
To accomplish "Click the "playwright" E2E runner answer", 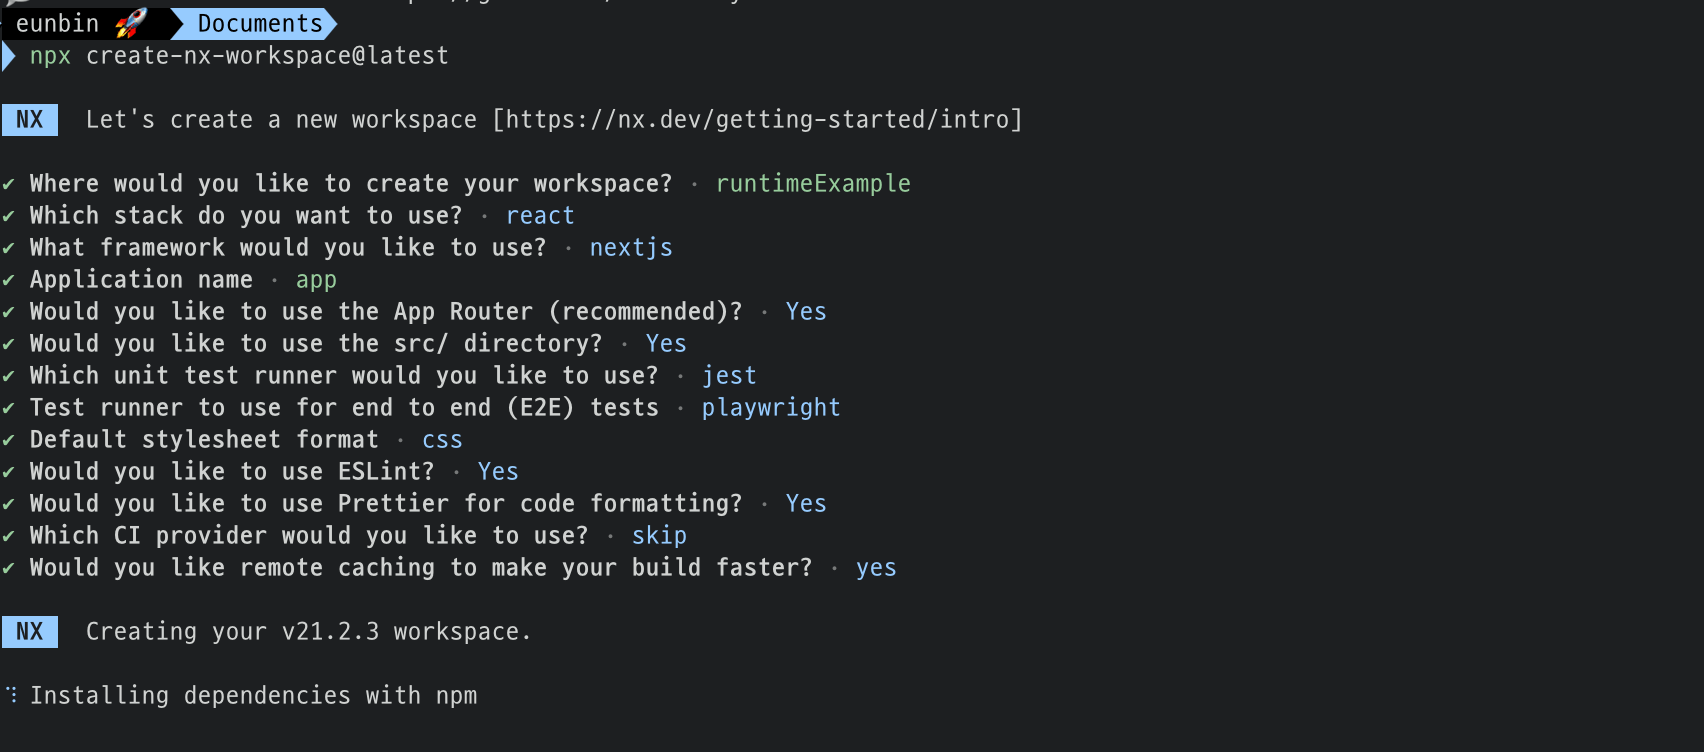I will click(771, 408).
